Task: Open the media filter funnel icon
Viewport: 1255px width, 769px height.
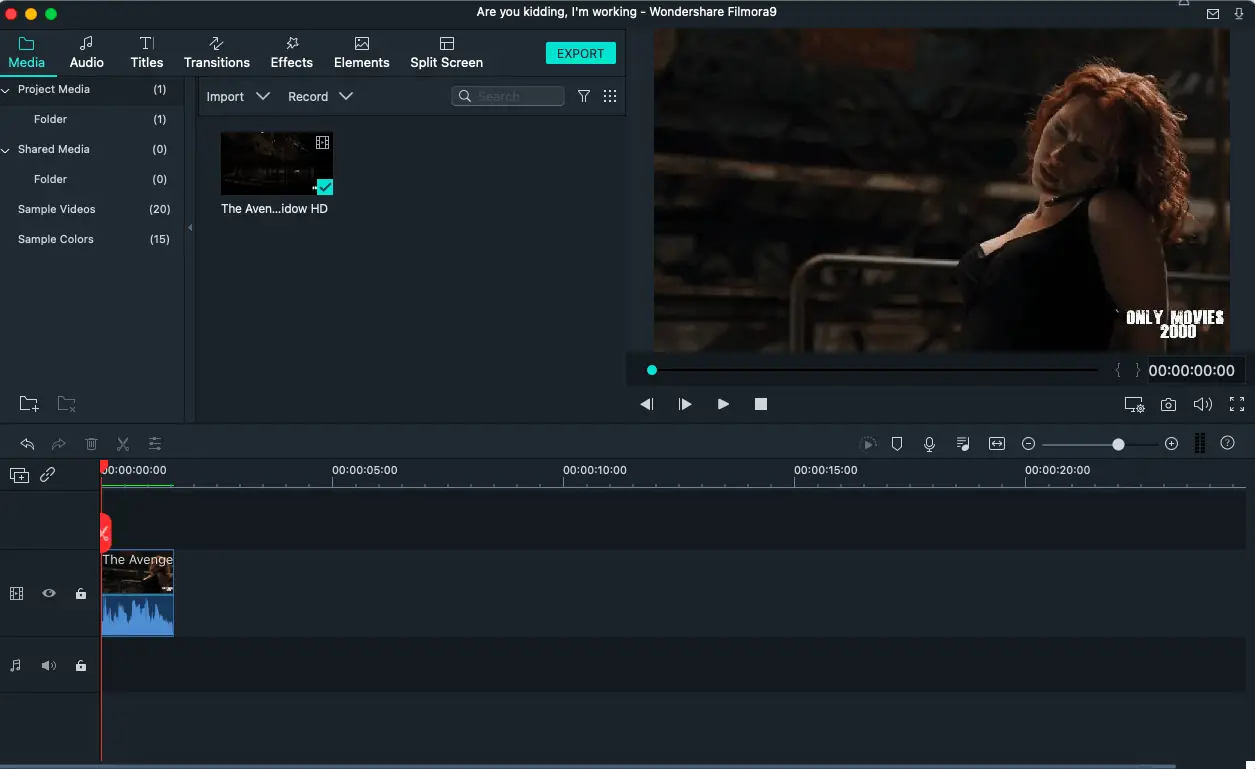Action: point(584,97)
